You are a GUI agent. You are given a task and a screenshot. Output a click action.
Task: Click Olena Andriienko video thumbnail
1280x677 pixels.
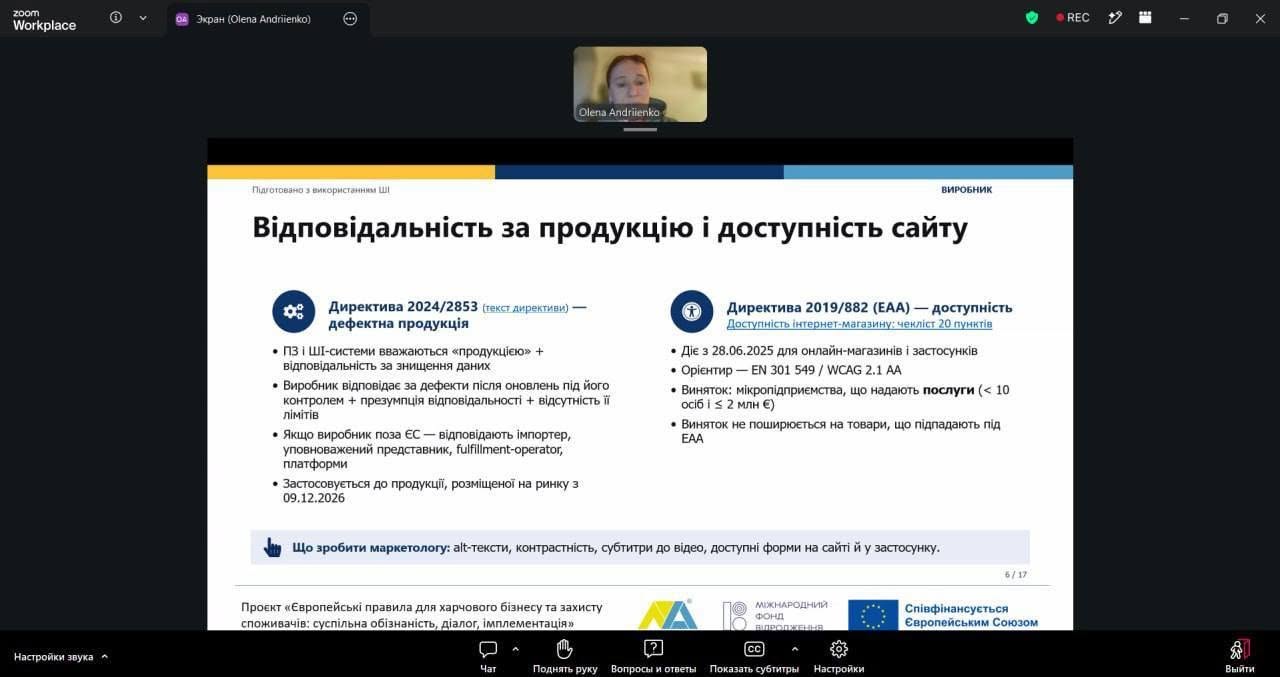pyautogui.click(x=640, y=84)
